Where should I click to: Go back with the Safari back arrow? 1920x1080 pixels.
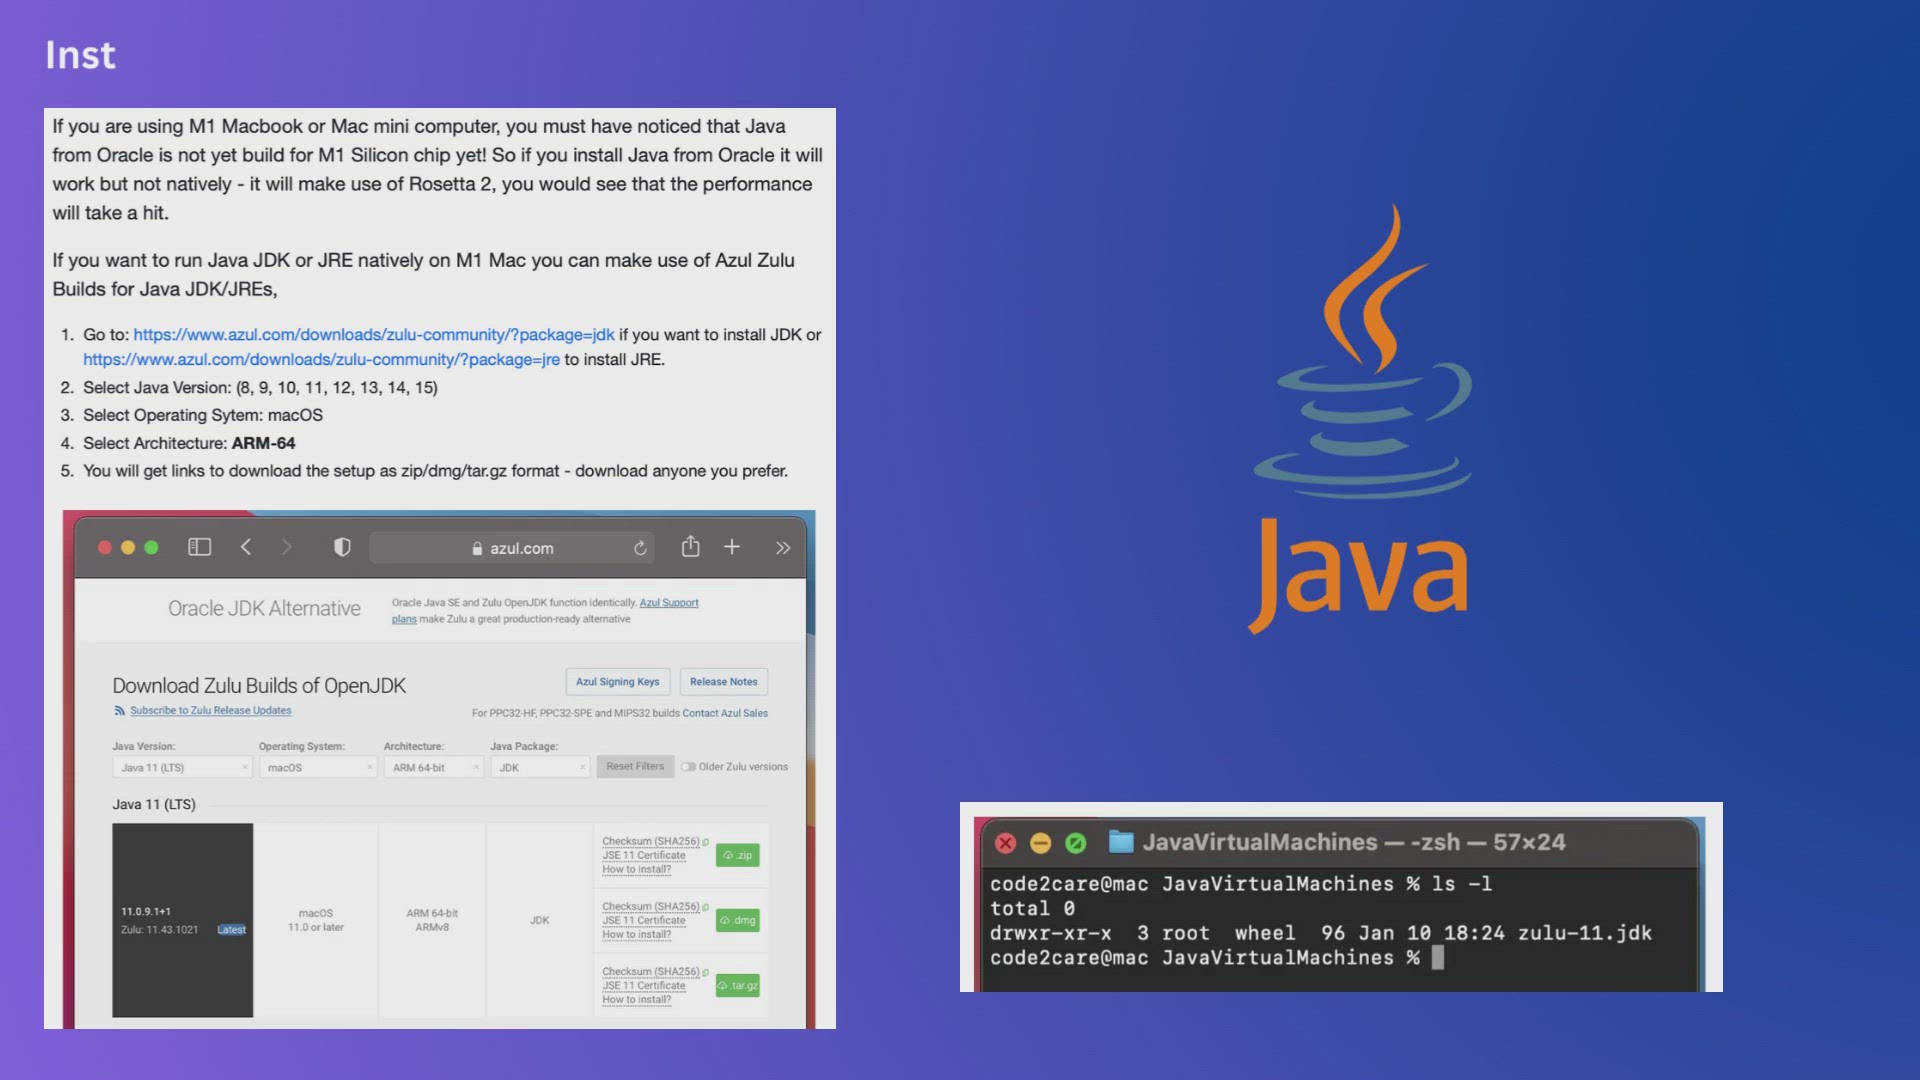(x=246, y=547)
